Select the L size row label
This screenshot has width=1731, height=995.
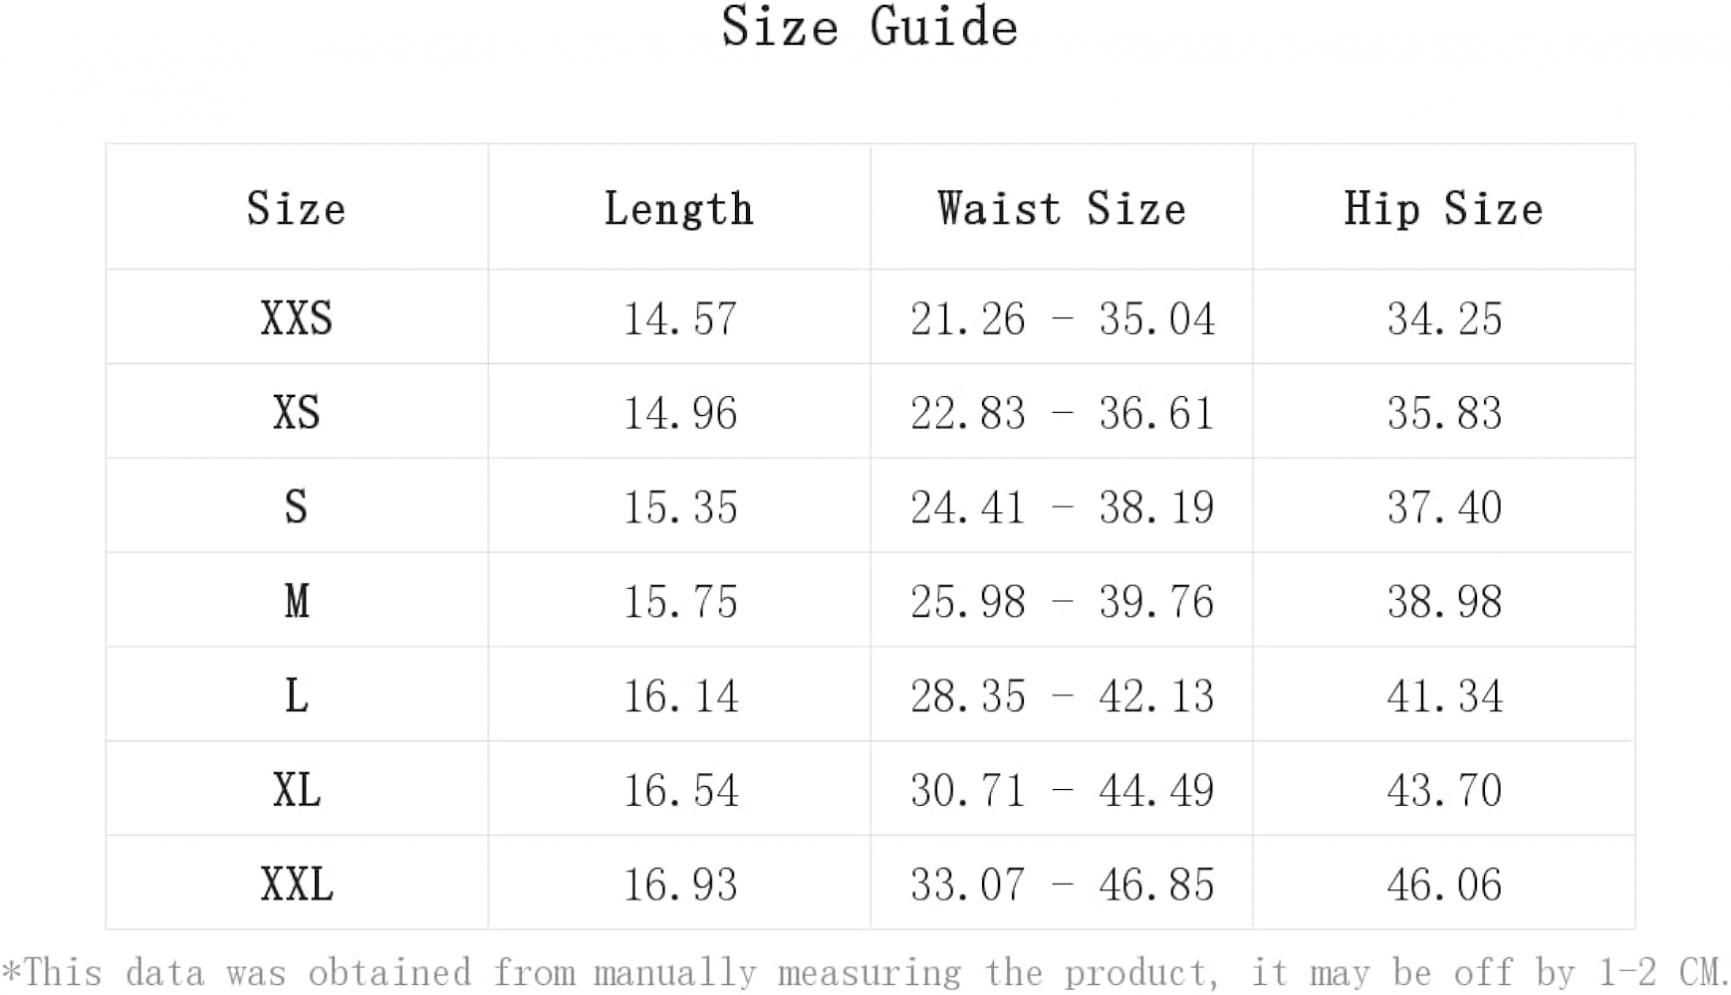coord(296,695)
